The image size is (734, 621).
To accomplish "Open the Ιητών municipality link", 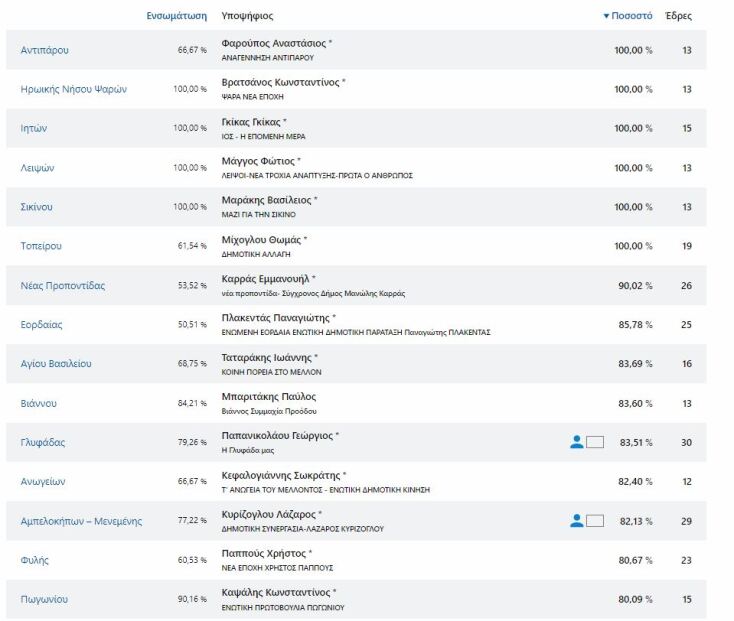I will click(x=34, y=128).
